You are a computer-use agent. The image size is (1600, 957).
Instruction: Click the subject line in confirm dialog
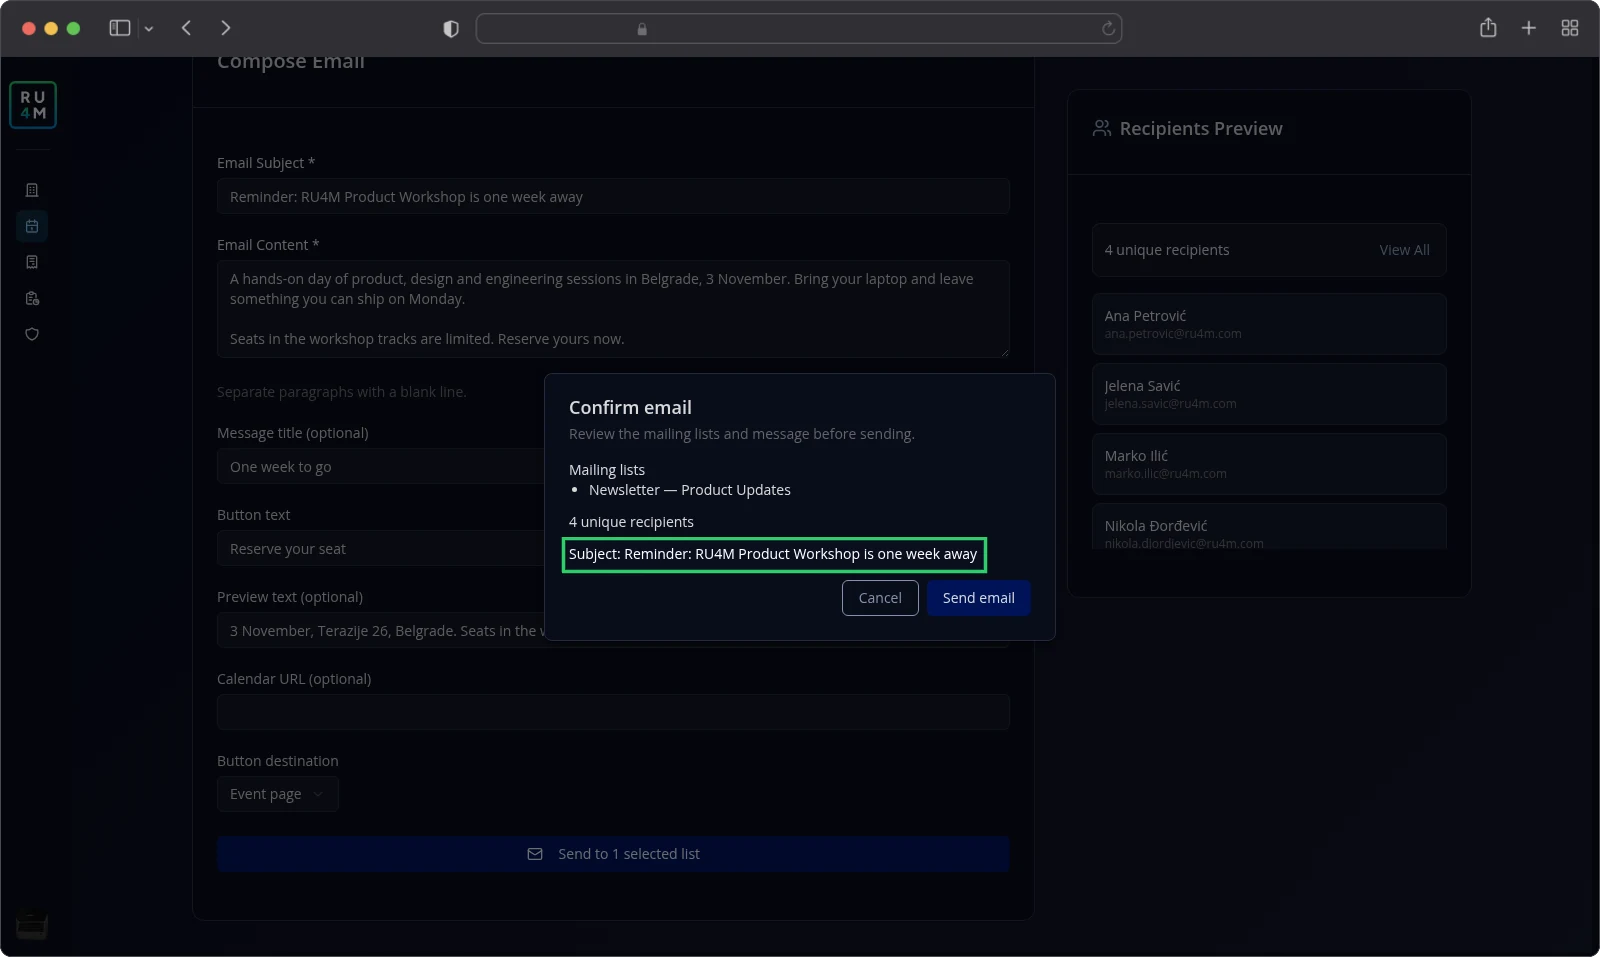[x=774, y=554]
